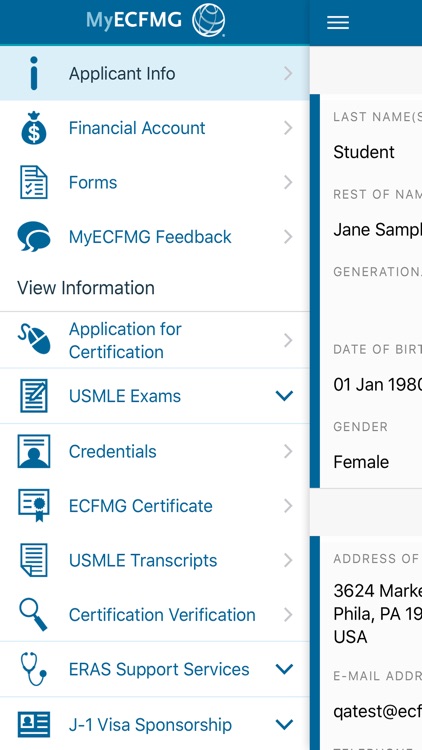Screen dimensions: 422x750
Task: Select MyECFMG Feedback menu entry
Action: pos(155,237)
